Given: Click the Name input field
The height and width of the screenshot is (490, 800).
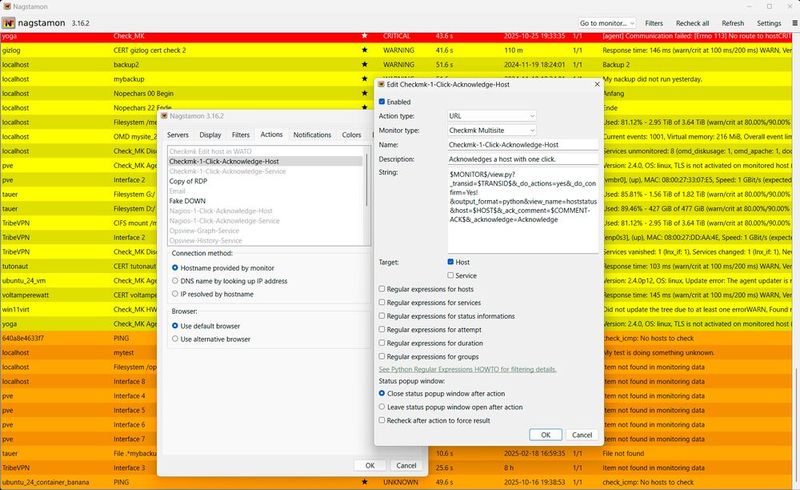Looking at the screenshot, I should tap(523, 144).
